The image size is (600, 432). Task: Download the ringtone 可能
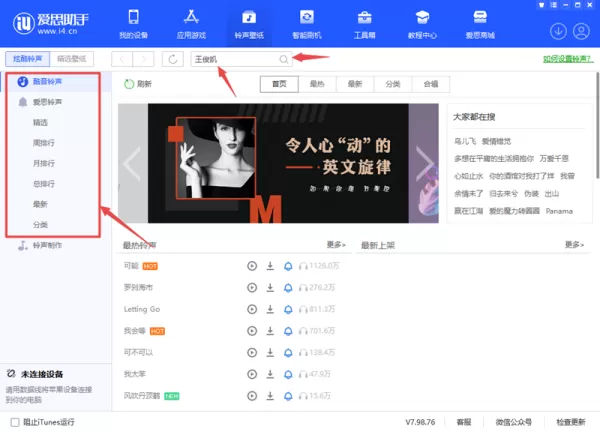pos(270,266)
